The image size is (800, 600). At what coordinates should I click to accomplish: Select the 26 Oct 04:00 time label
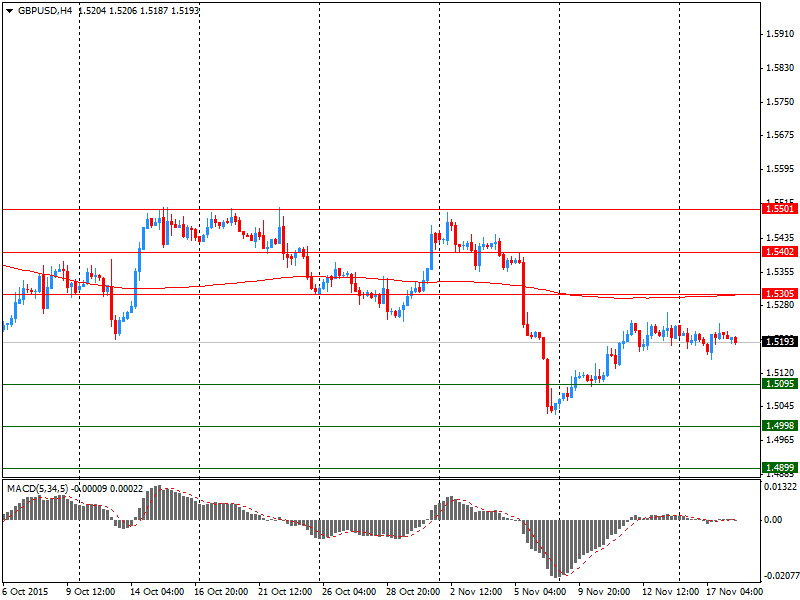tap(348, 592)
